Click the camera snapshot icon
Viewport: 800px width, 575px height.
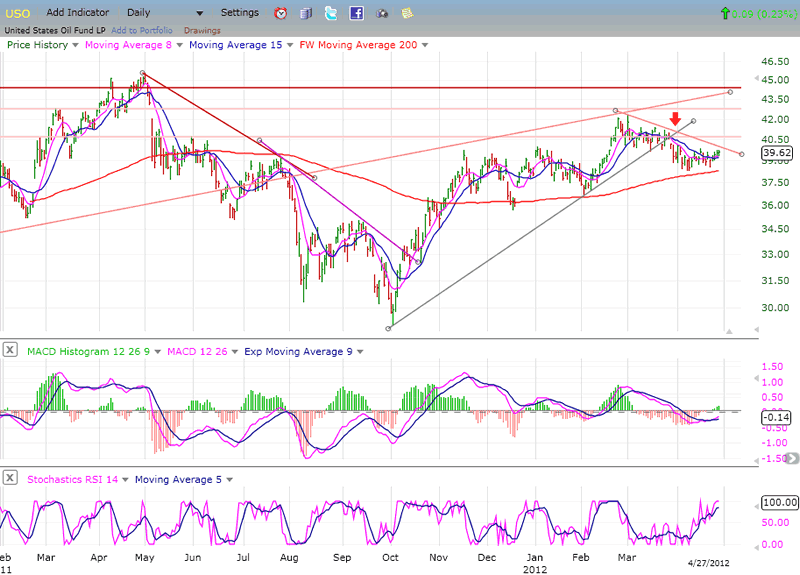pyautogui.click(x=382, y=13)
